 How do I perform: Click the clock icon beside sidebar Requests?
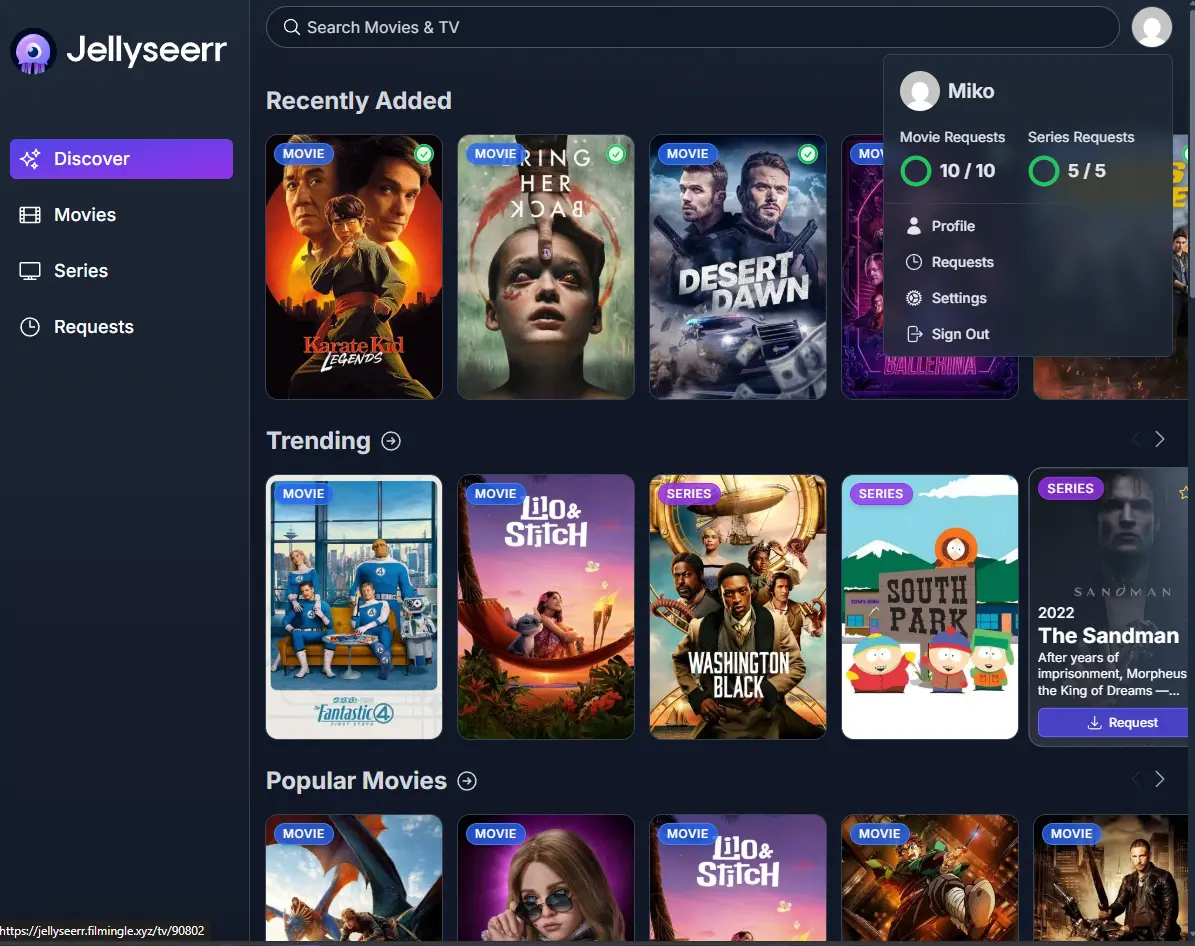tap(30, 327)
